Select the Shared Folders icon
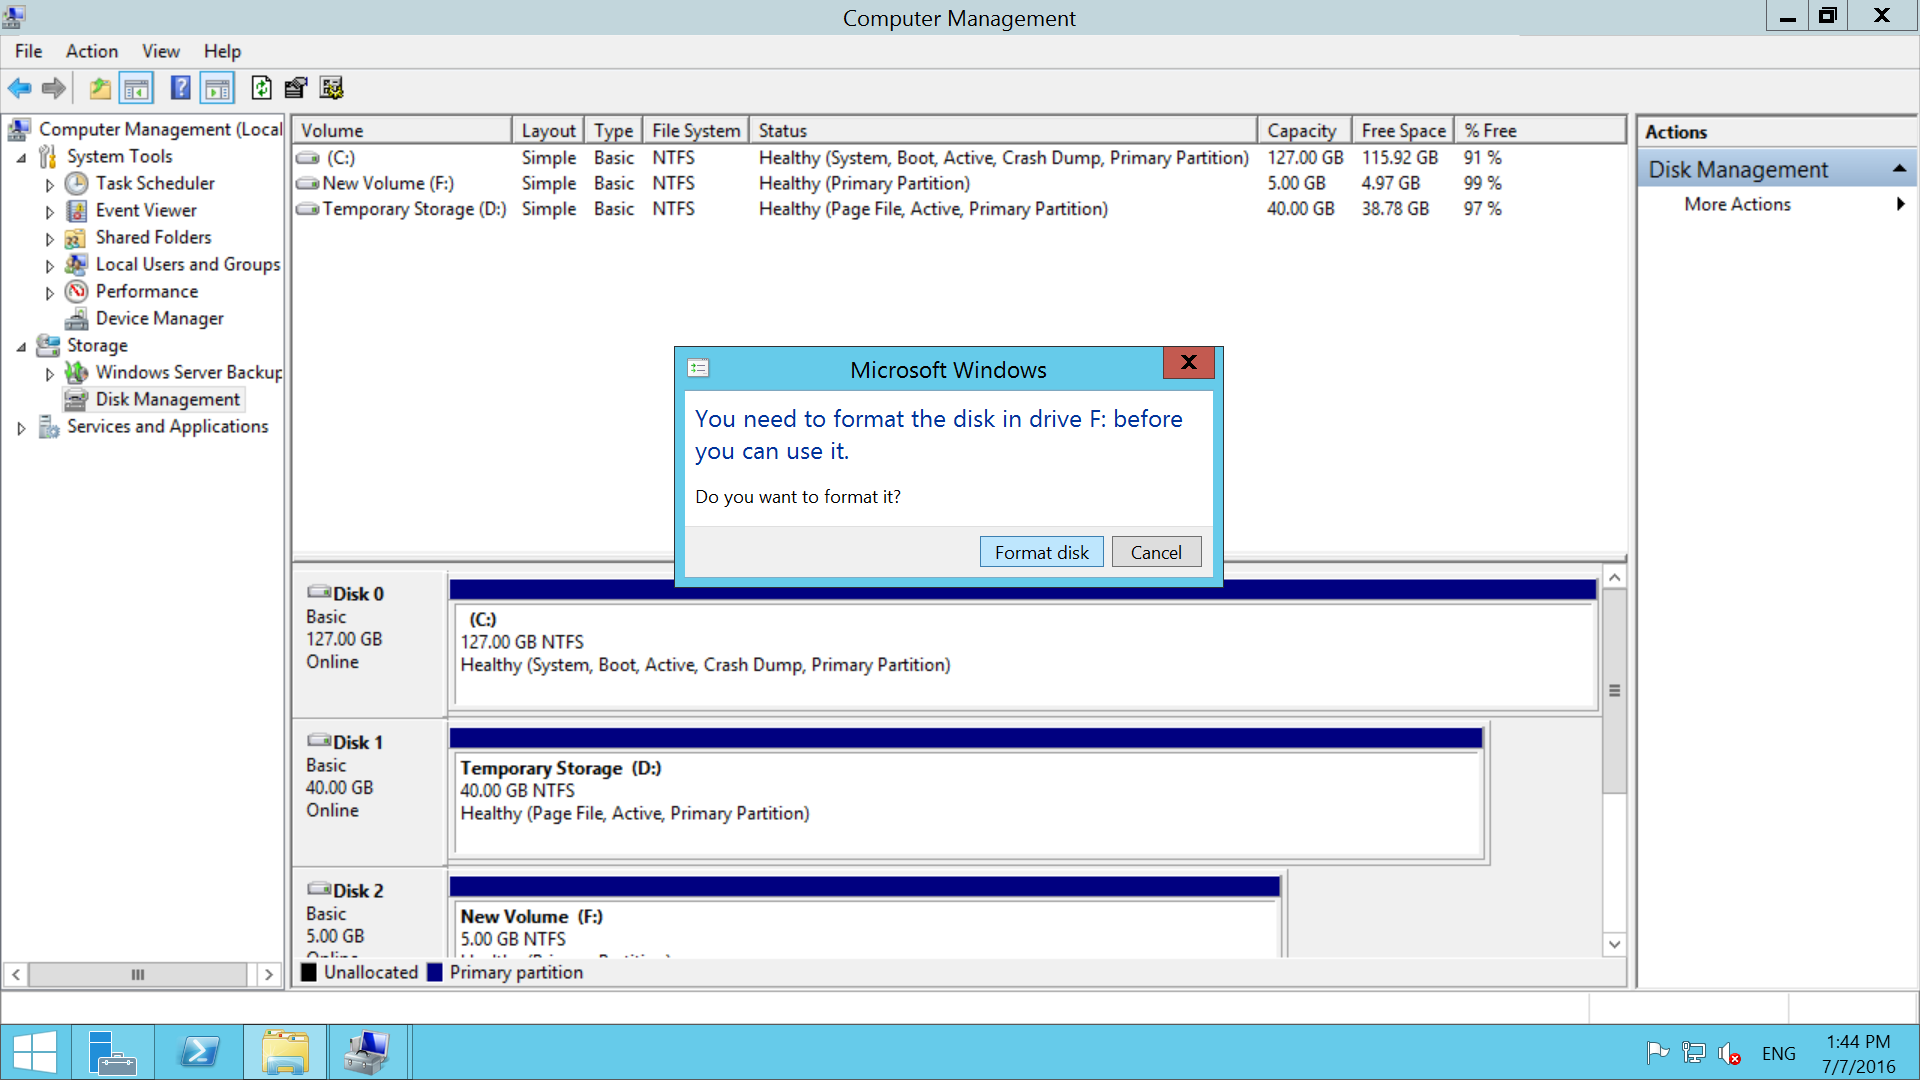The height and width of the screenshot is (1080, 1920). point(75,238)
